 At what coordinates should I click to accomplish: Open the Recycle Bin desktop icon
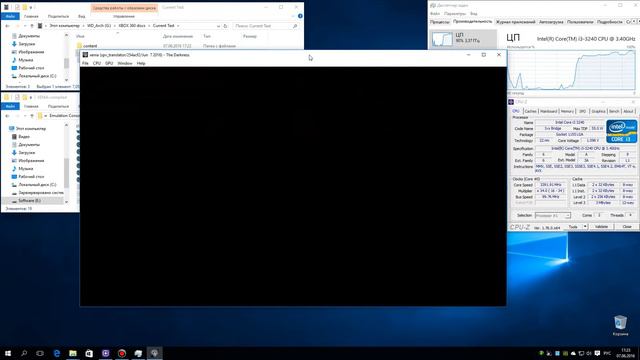[620, 325]
